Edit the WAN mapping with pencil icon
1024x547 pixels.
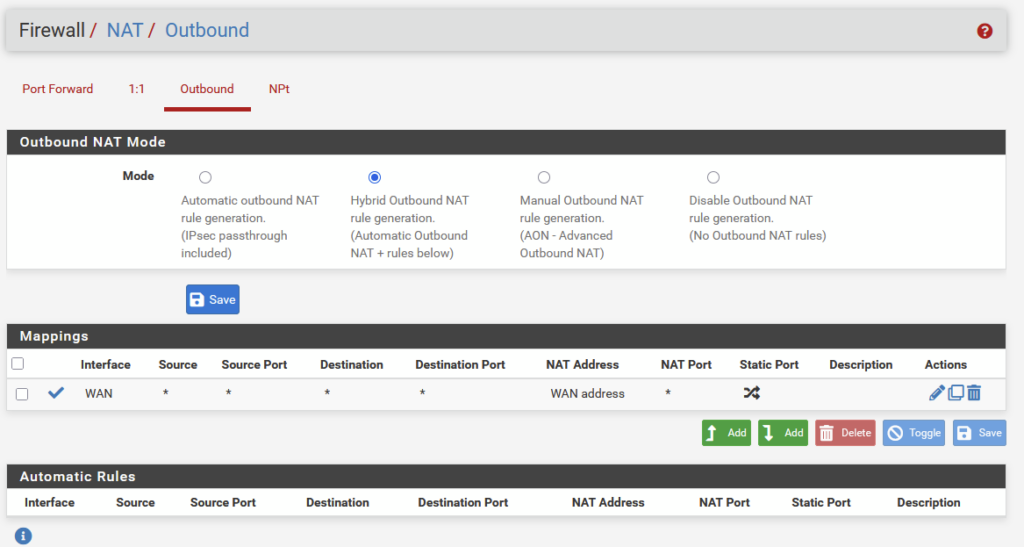click(936, 393)
